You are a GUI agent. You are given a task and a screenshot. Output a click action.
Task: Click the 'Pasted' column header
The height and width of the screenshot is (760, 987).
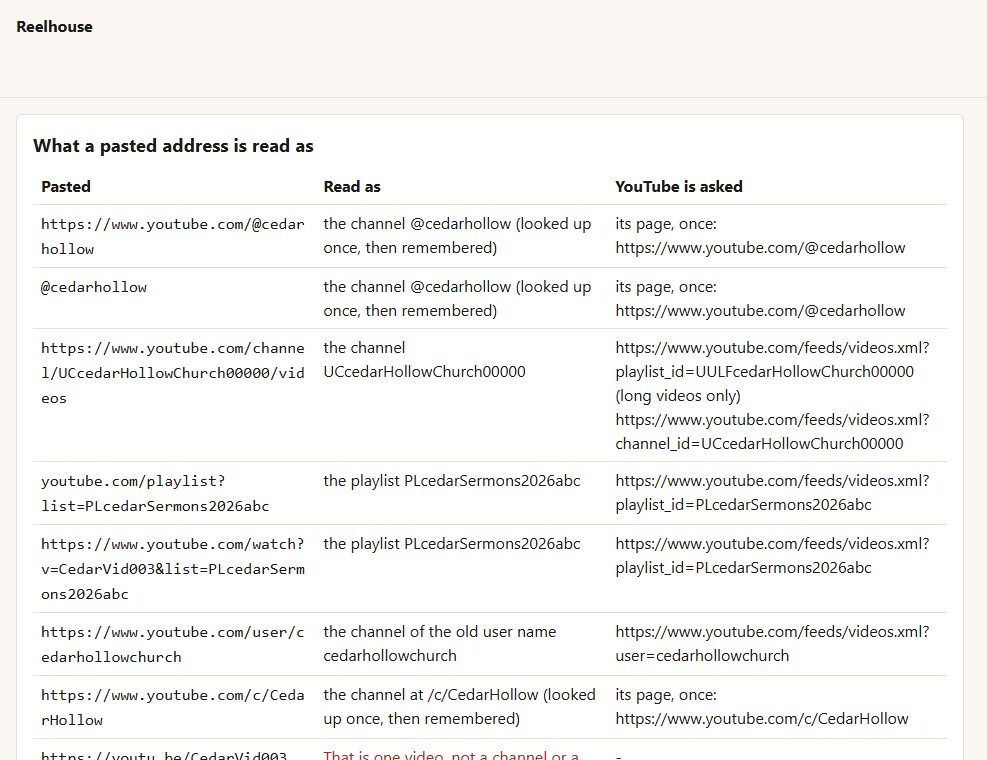pyautogui.click(x=66, y=186)
